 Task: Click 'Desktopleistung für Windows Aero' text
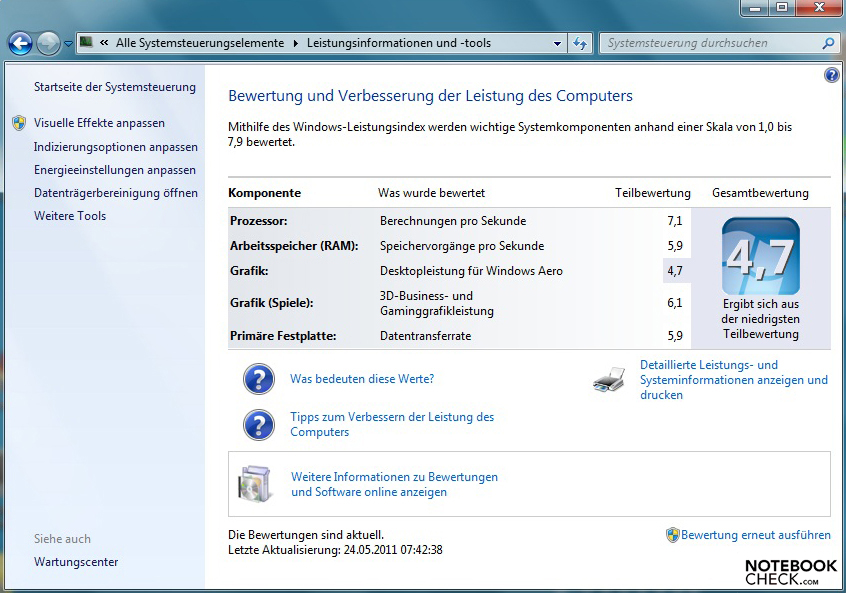click(x=471, y=271)
